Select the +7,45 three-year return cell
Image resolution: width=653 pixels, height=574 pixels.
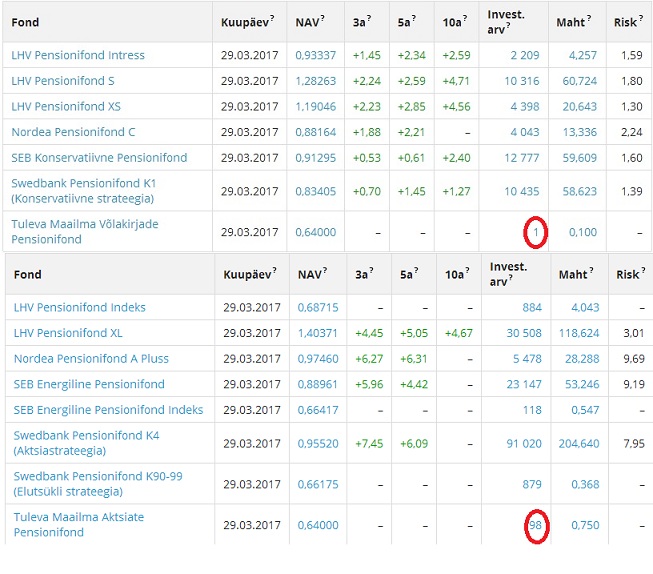coord(369,443)
